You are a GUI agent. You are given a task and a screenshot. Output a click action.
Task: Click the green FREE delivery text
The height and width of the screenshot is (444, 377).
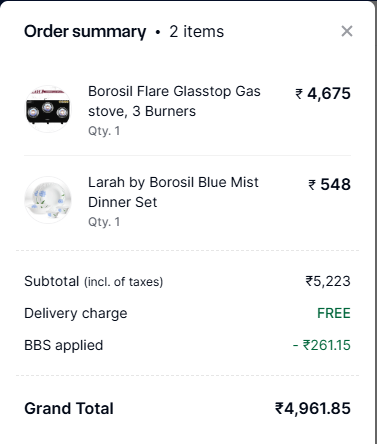tap(334, 313)
